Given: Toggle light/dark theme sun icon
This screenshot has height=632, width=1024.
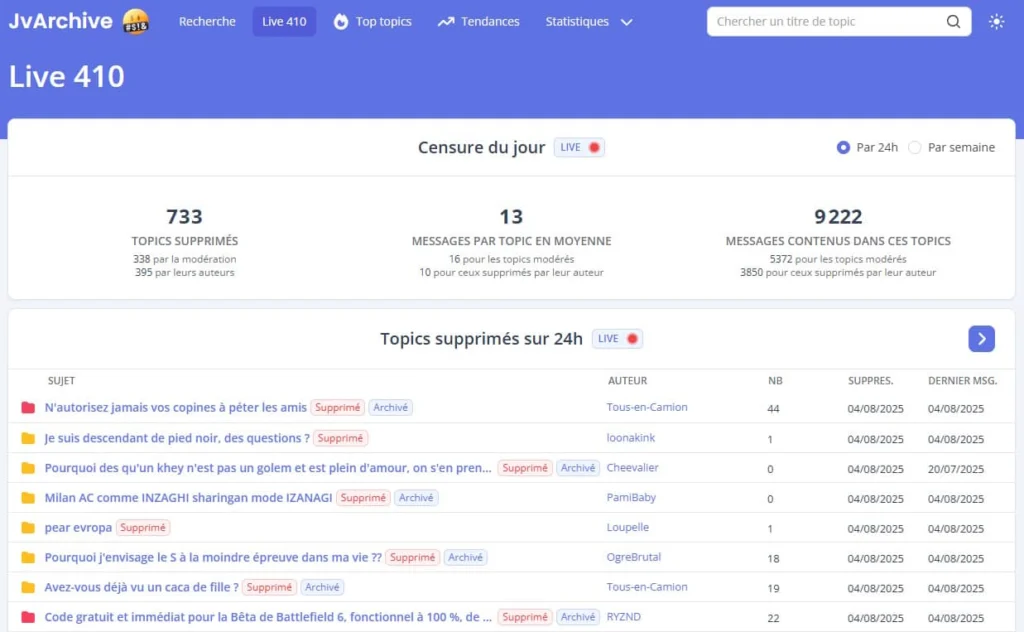Looking at the screenshot, I should pos(996,22).
